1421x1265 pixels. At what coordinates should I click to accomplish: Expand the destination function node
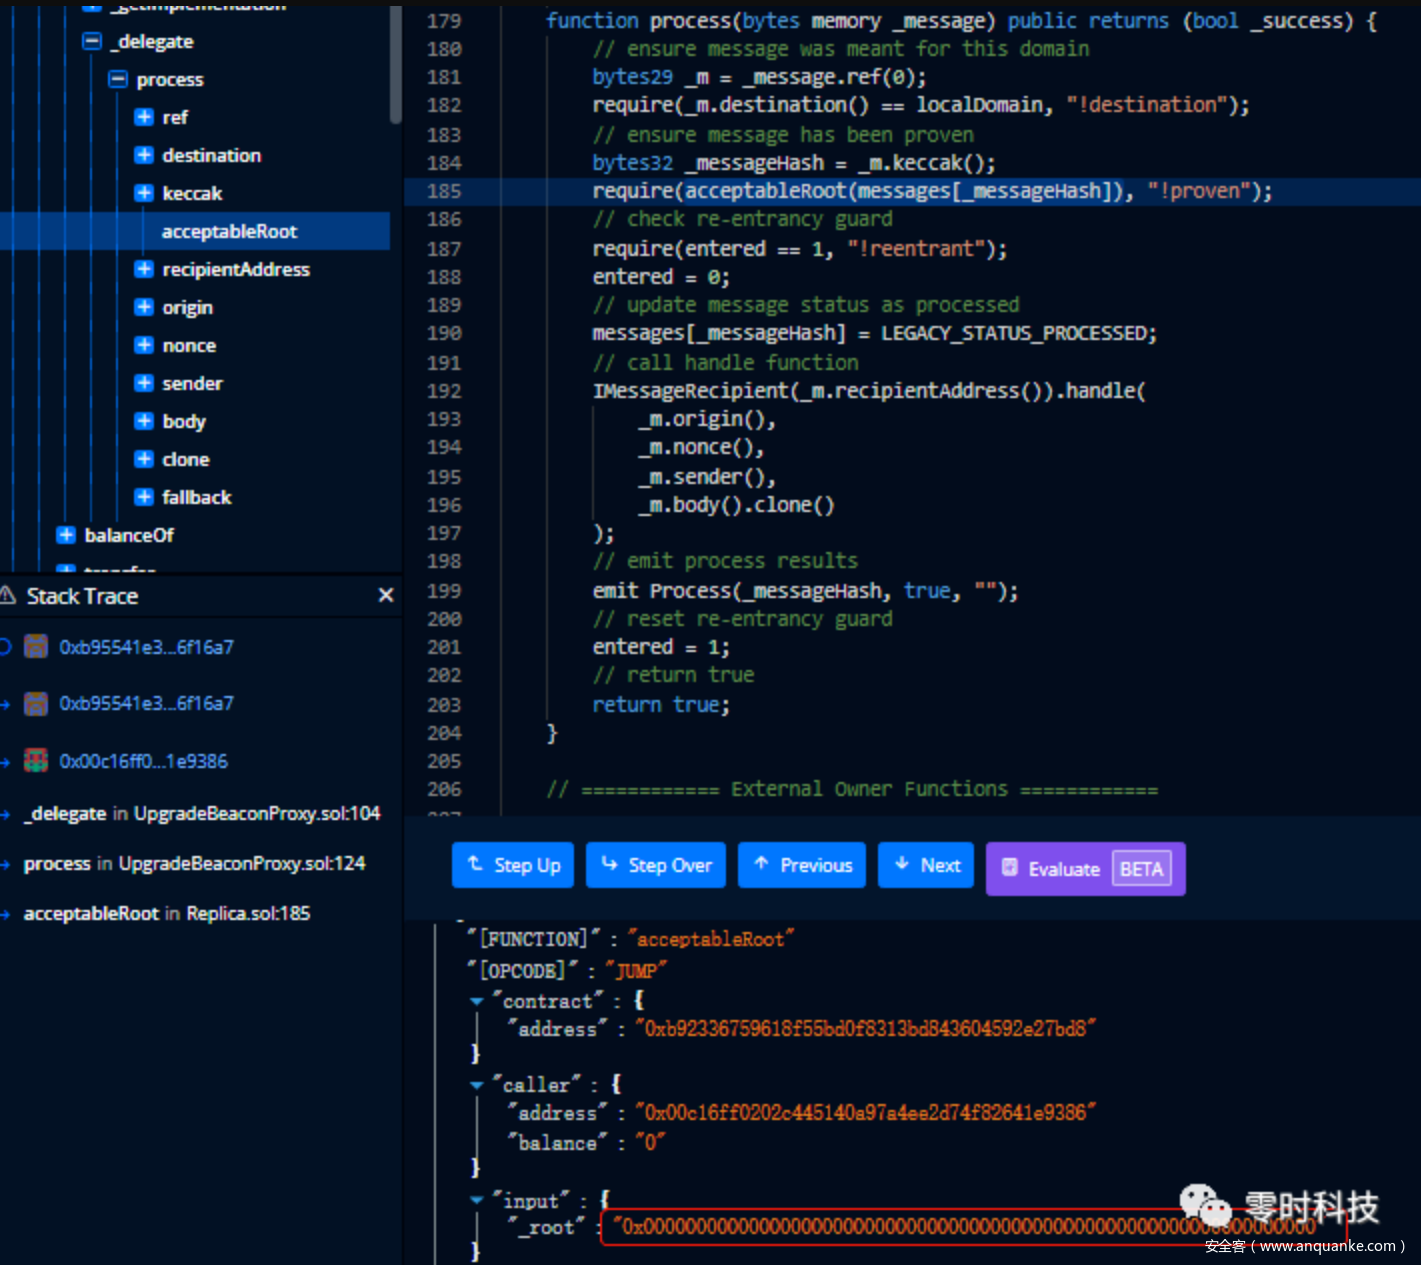coord(144,155)
